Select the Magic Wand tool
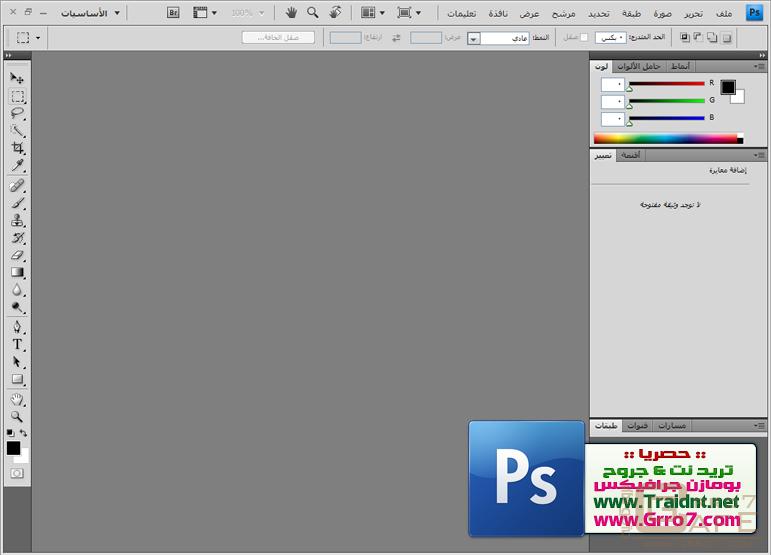The height and width of the screenshot is (555, 771). point(17,130)
